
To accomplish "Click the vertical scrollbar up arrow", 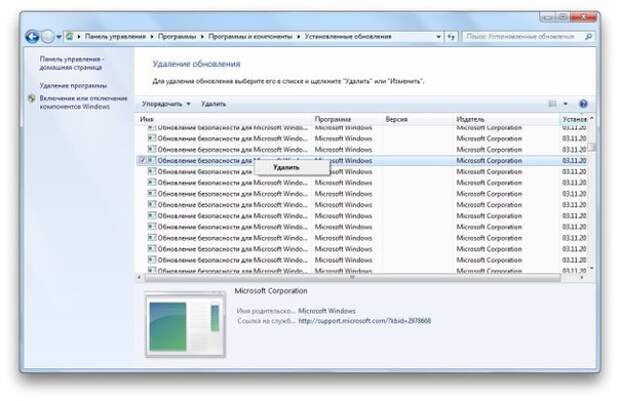I will click(592, 118).
